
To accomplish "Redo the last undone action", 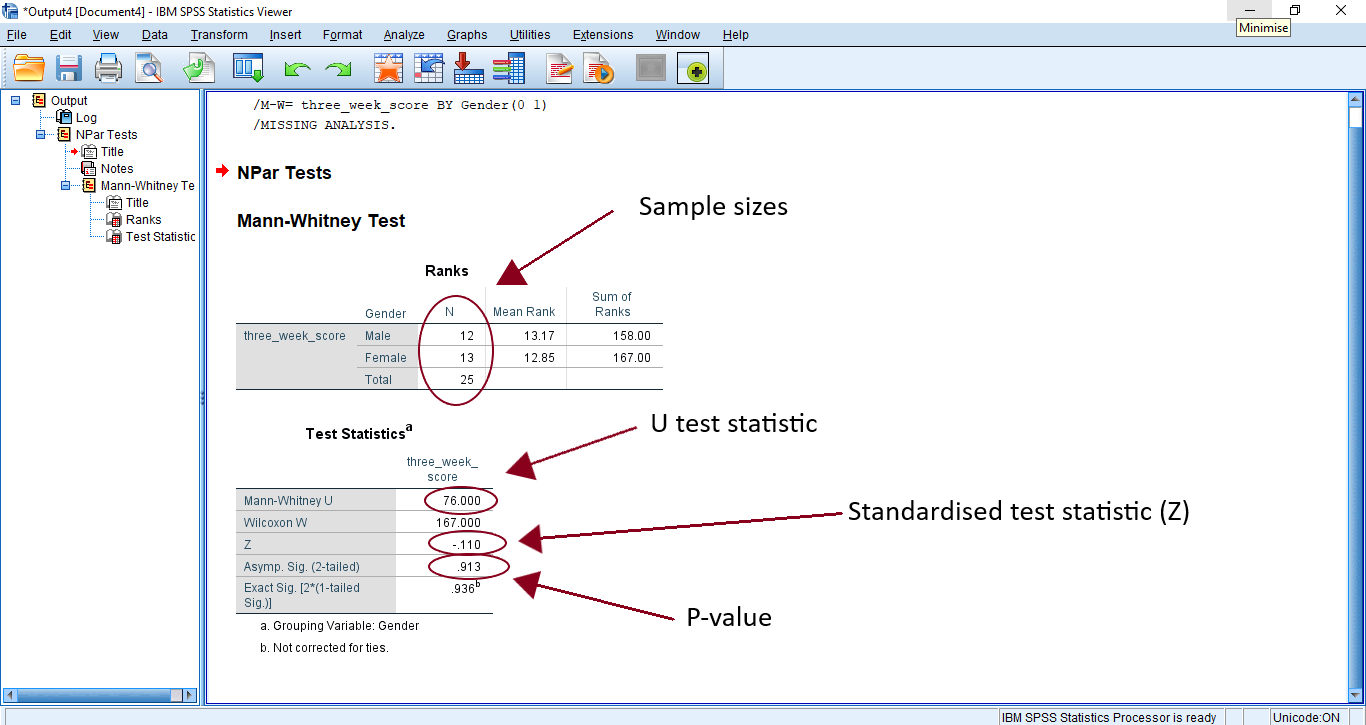I will tap(338, 69).
